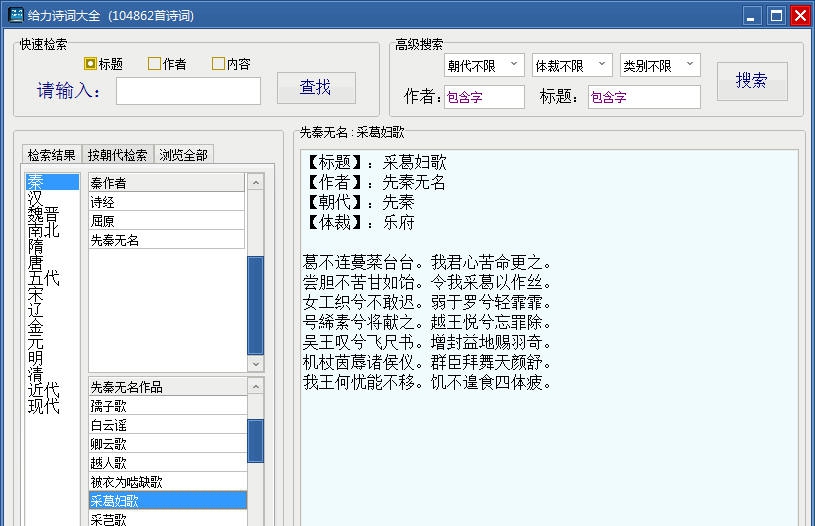Click the app icon in title bar

click(16, 15)
